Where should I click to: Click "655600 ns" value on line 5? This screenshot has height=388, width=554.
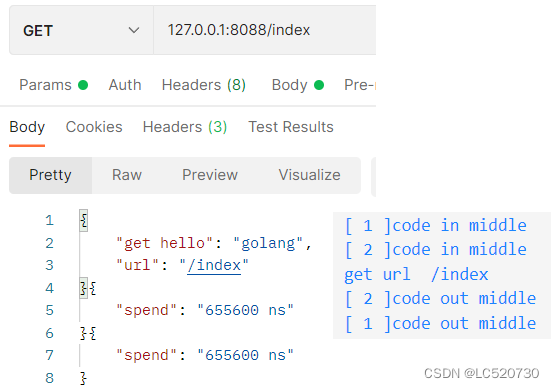[245, 310]
